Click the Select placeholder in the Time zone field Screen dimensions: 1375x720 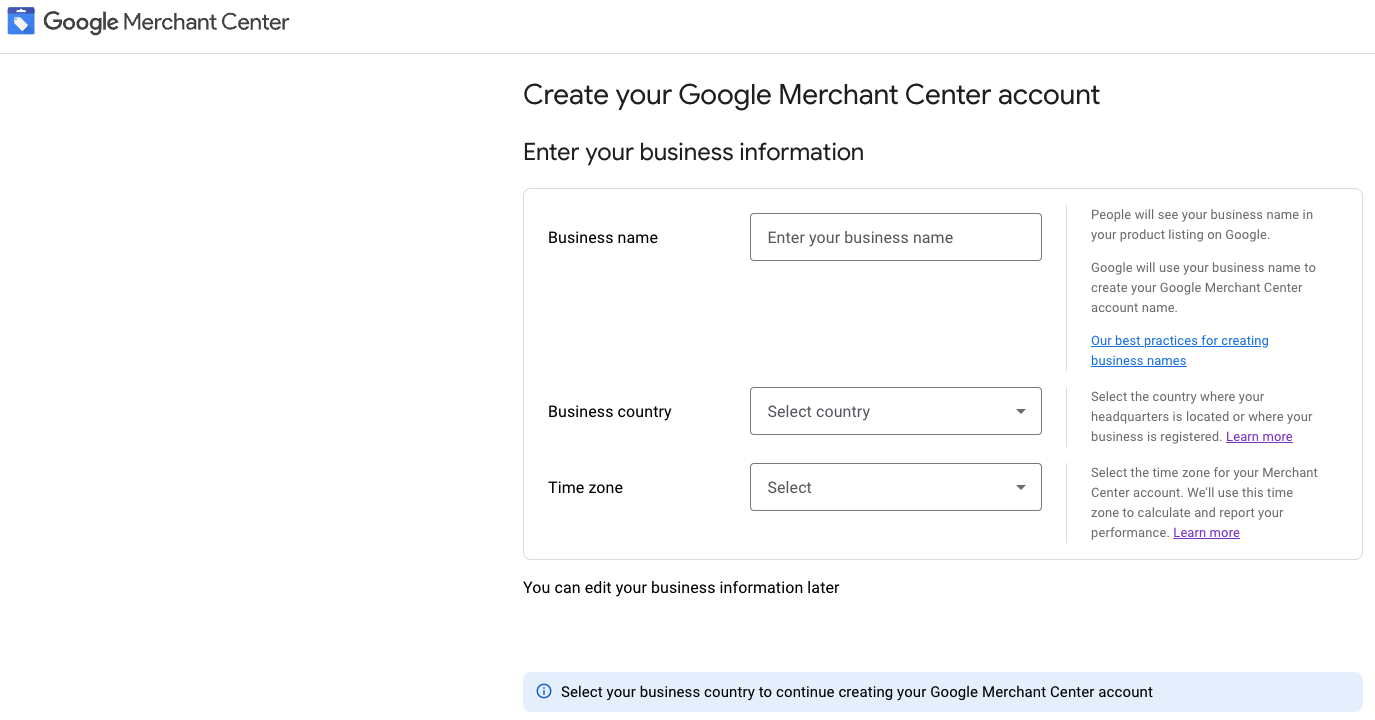[x=790, y=487]
